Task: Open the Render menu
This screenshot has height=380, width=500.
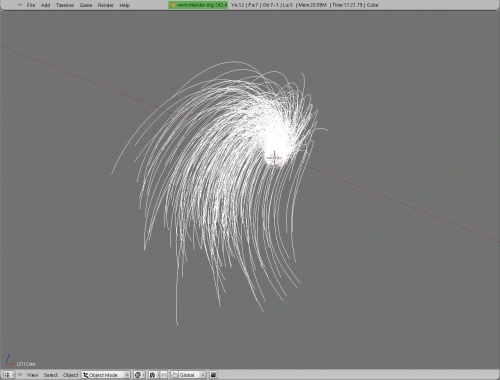Action: pos(106,5)
